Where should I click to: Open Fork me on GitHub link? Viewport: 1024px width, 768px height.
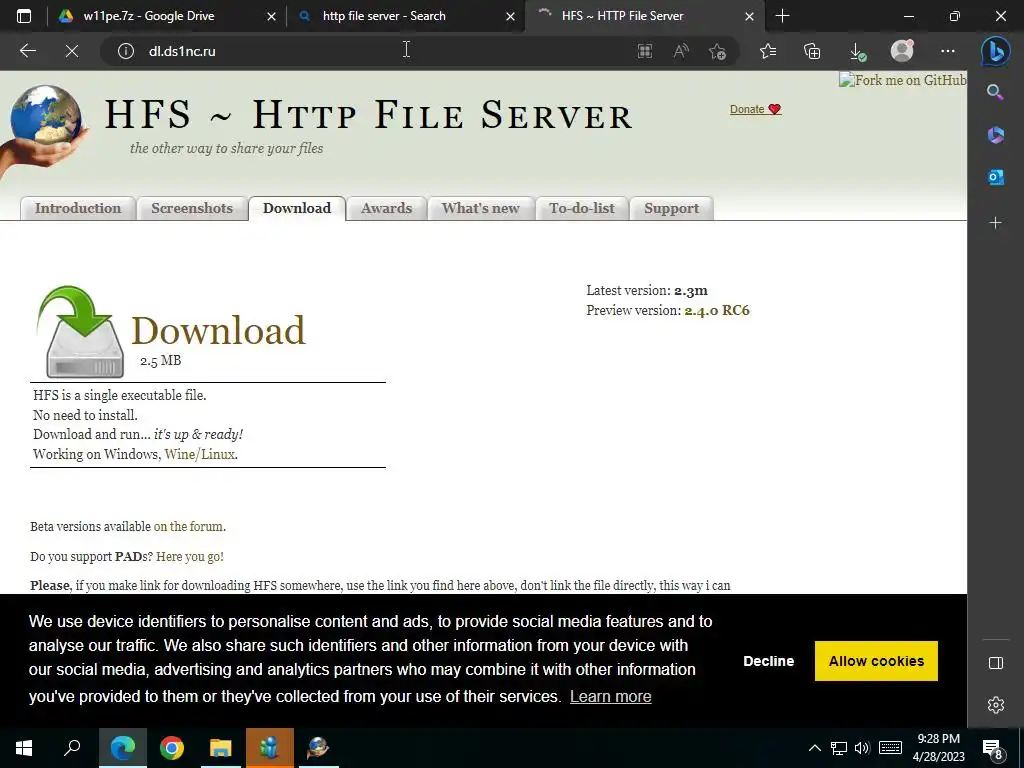click(903, 80)
